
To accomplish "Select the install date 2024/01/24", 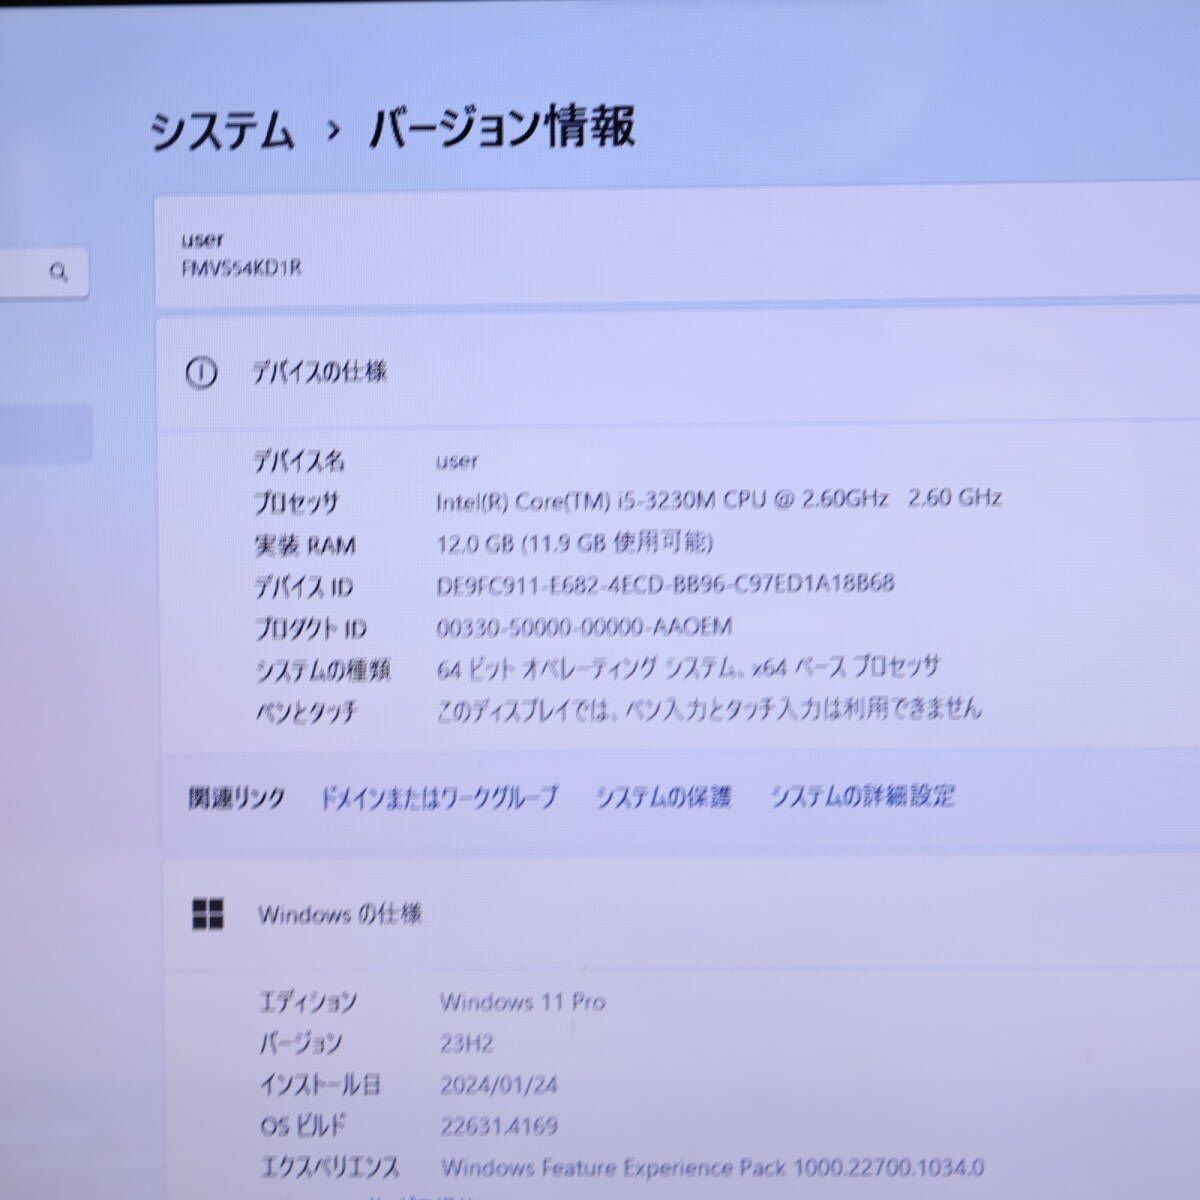I will pyautogui.click(x=499, y=1084).
